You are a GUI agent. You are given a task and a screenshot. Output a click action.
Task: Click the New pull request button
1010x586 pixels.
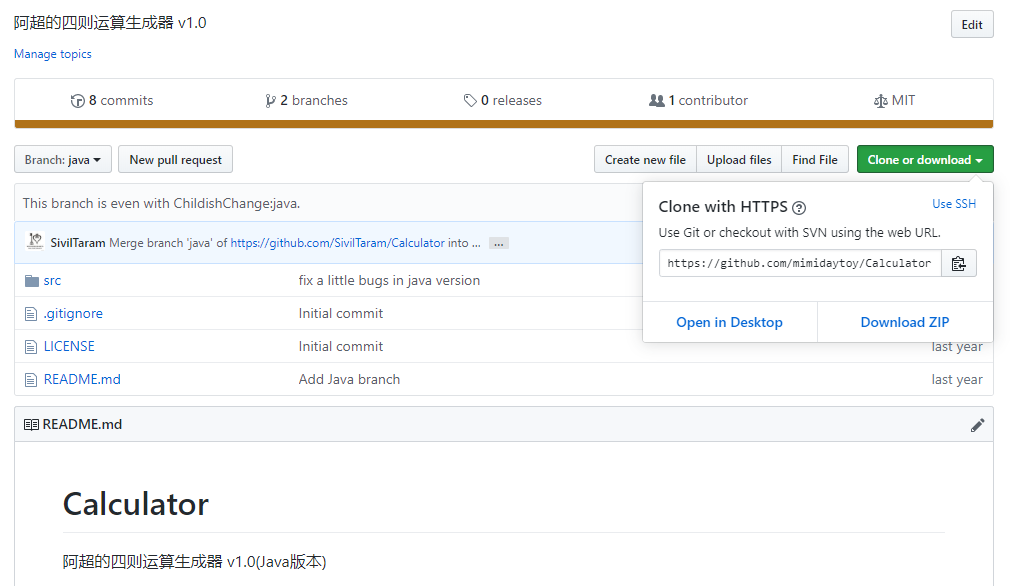175,160
